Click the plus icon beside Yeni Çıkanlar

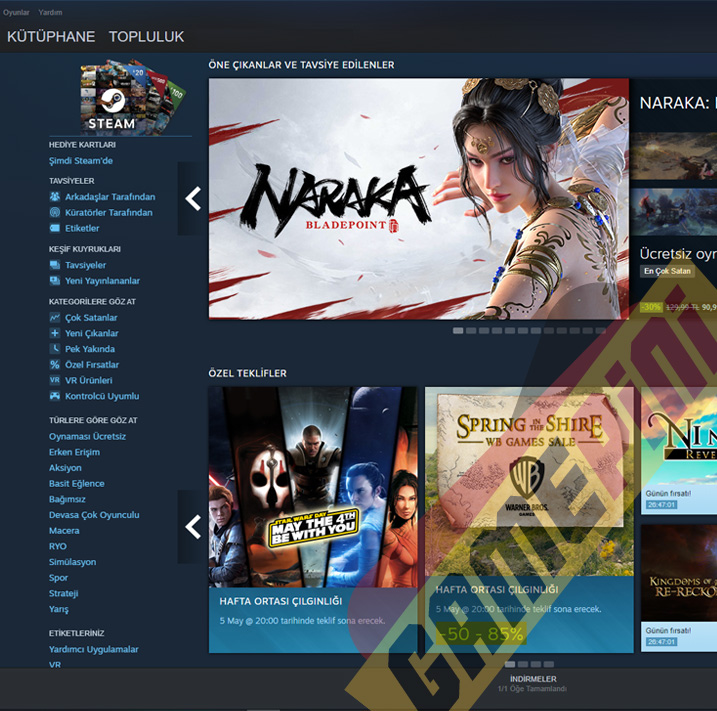(55, 334)
